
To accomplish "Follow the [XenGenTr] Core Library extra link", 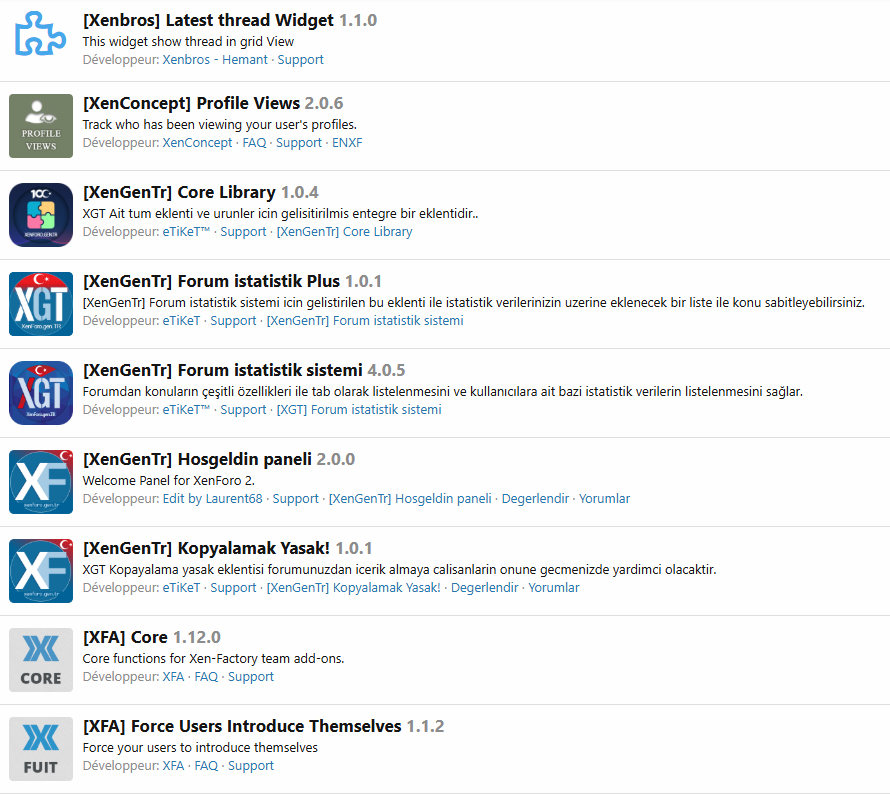I will click(345, 232).
